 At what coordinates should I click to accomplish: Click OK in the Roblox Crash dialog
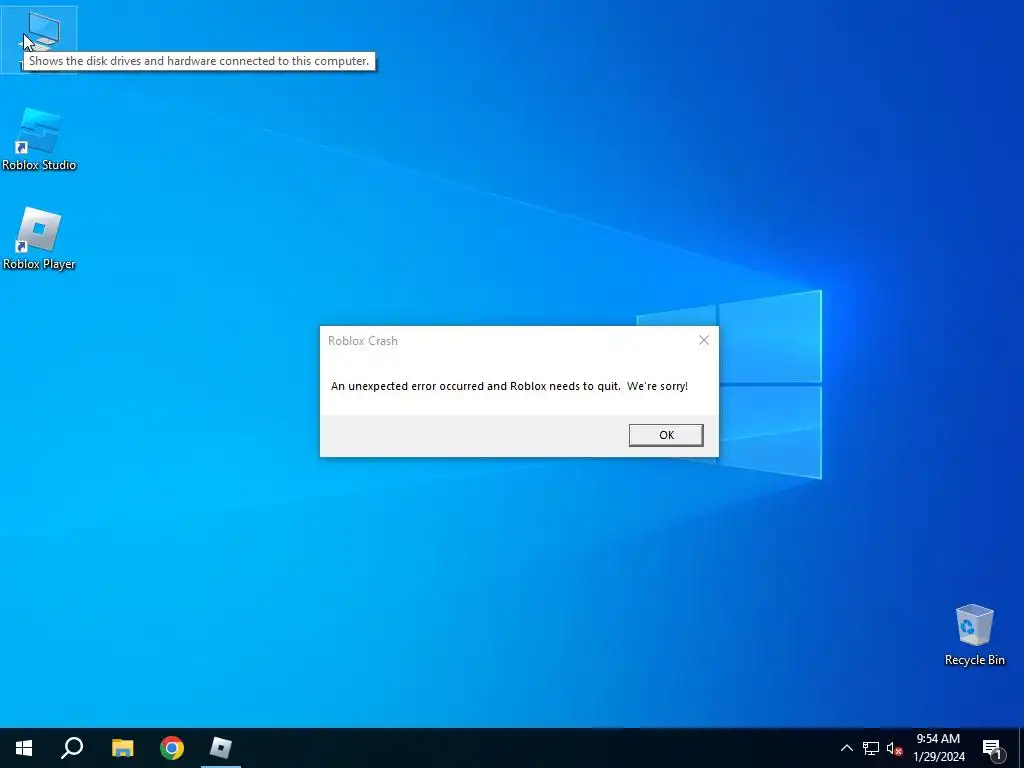(665, 435)
